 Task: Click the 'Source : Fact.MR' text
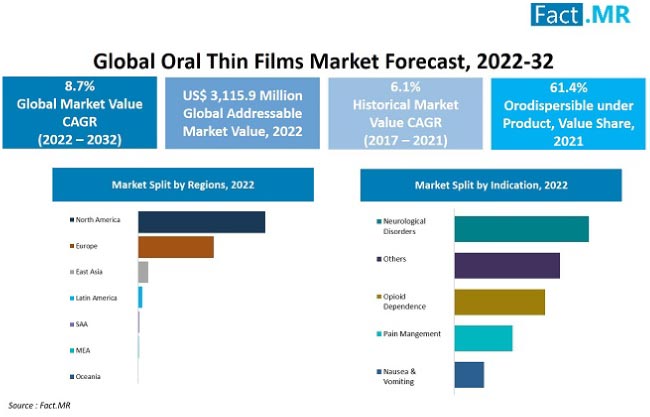[x=39, y=405]
